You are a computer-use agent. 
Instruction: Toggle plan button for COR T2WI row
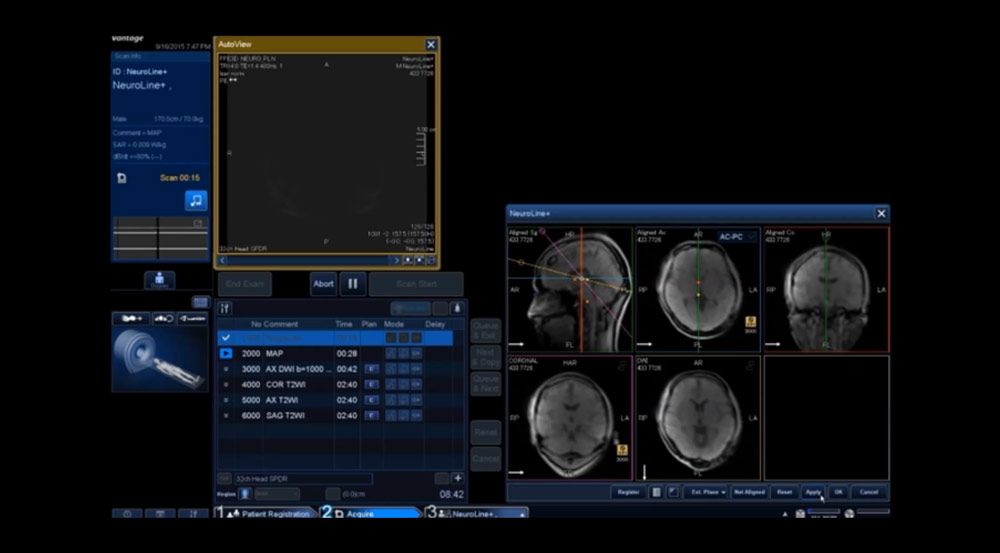click(371, 384)
